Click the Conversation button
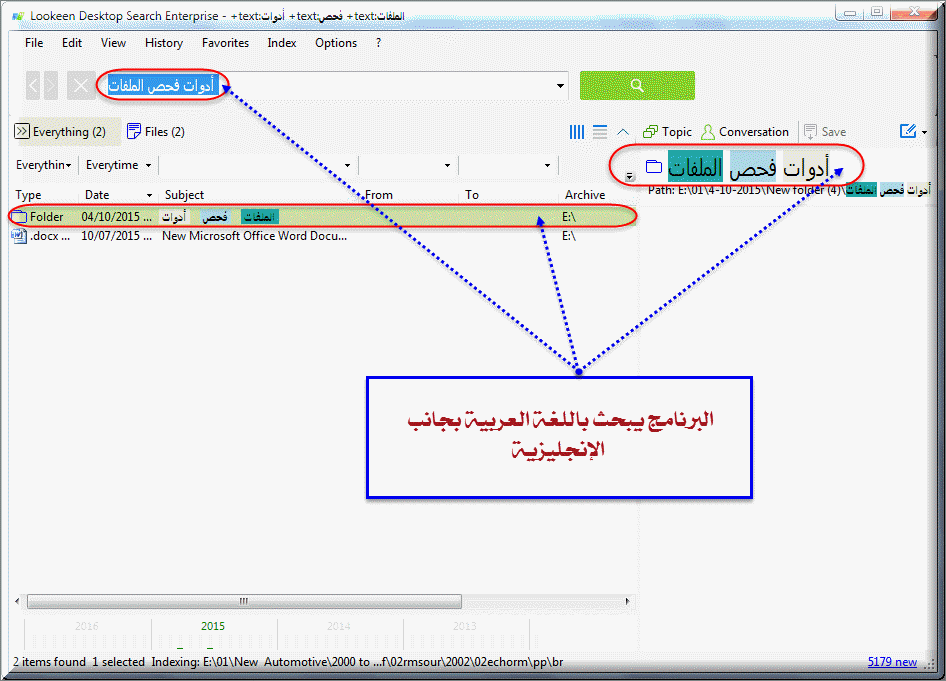Viewport: 946px width, 681px height. (x=746, y=131)
